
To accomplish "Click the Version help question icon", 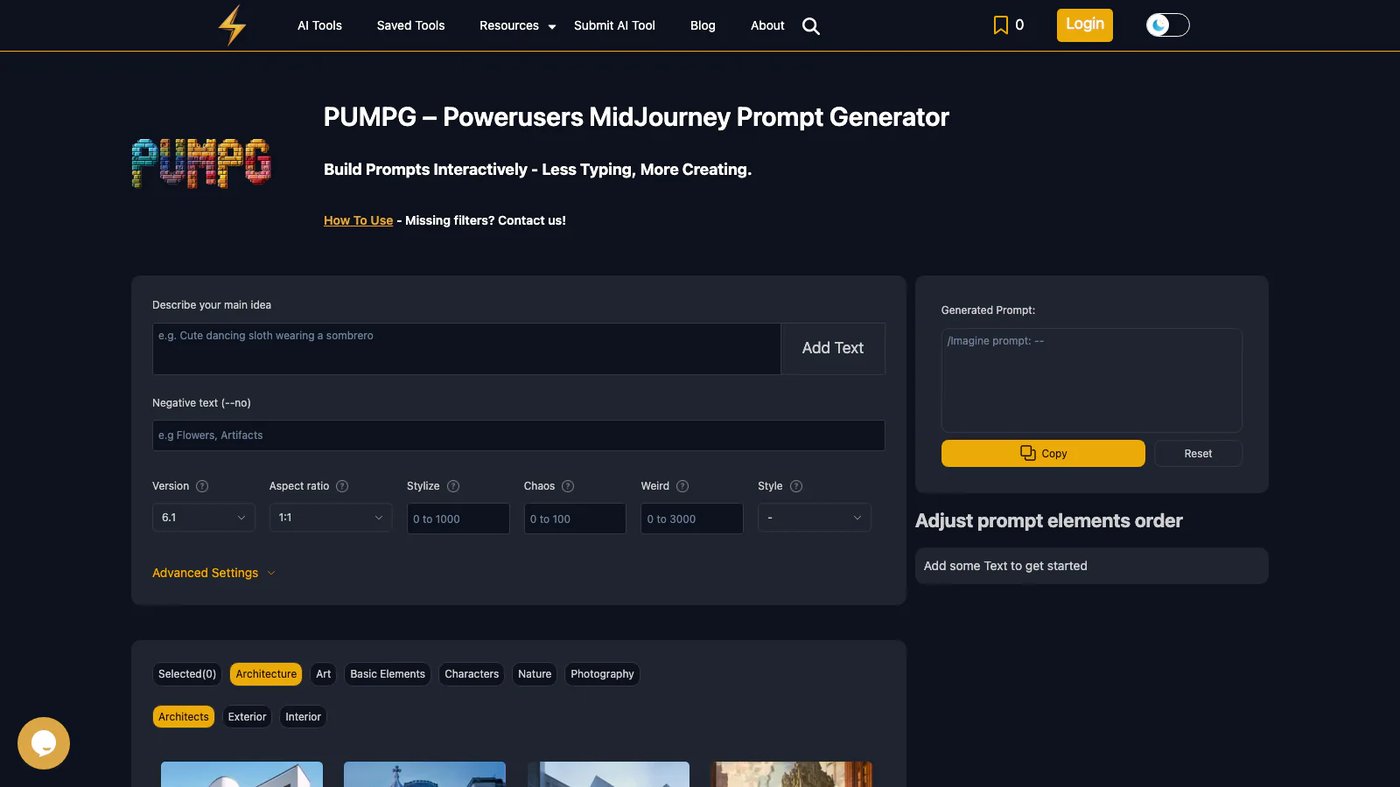I will (202, 486).
